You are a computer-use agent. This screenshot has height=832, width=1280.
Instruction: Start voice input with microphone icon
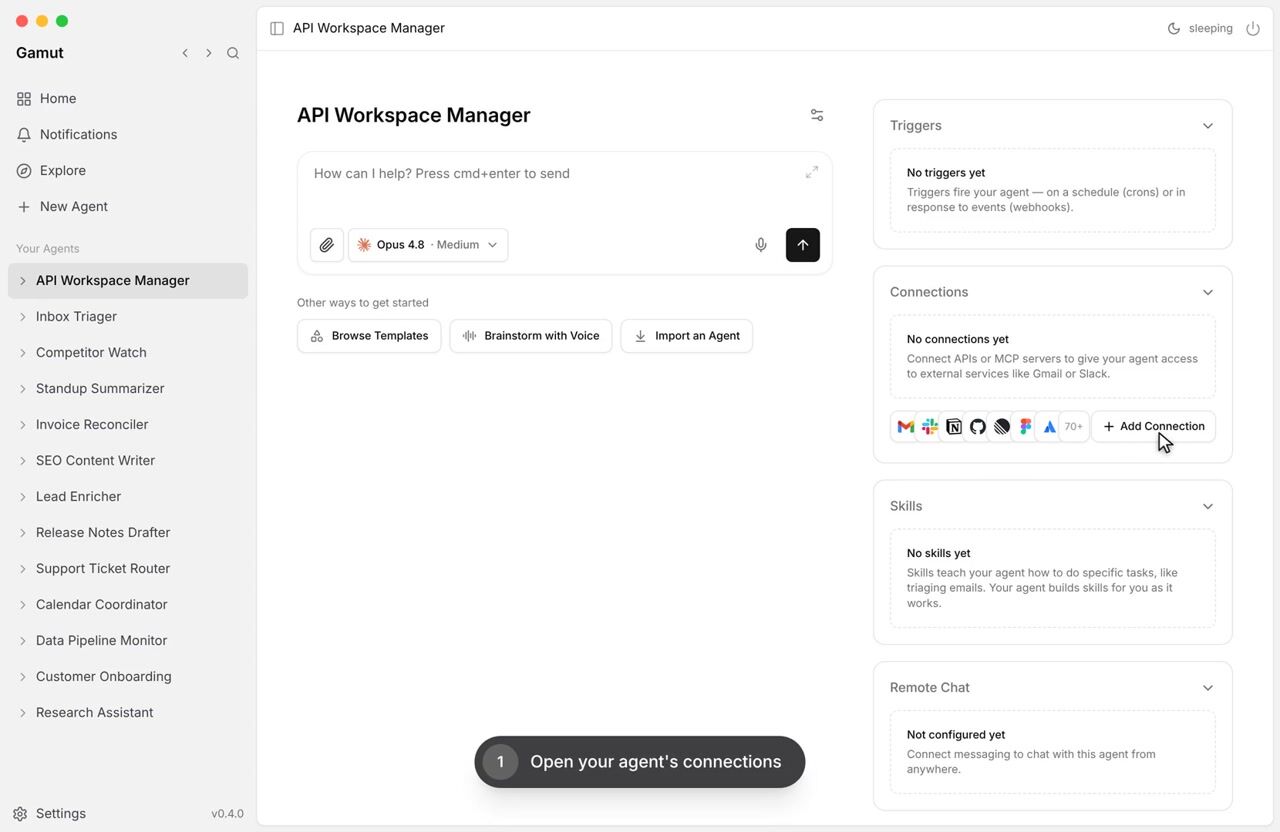[761, 245]
